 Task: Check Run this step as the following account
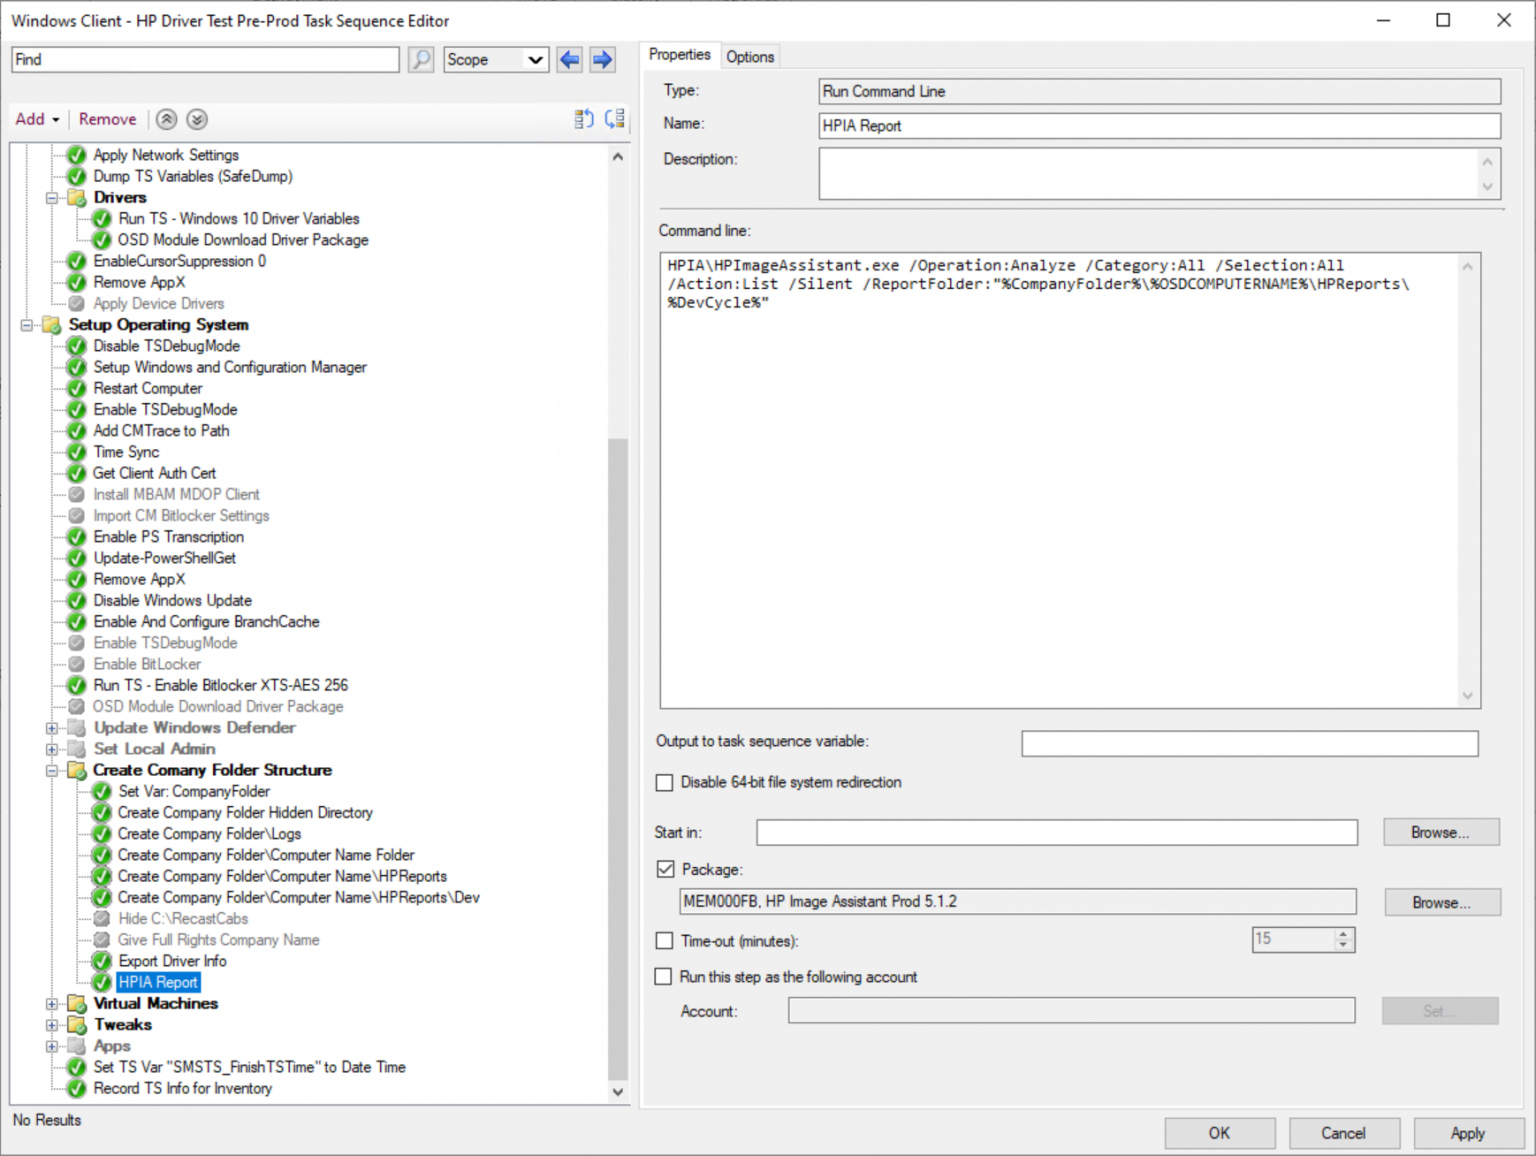pos(663,977)
